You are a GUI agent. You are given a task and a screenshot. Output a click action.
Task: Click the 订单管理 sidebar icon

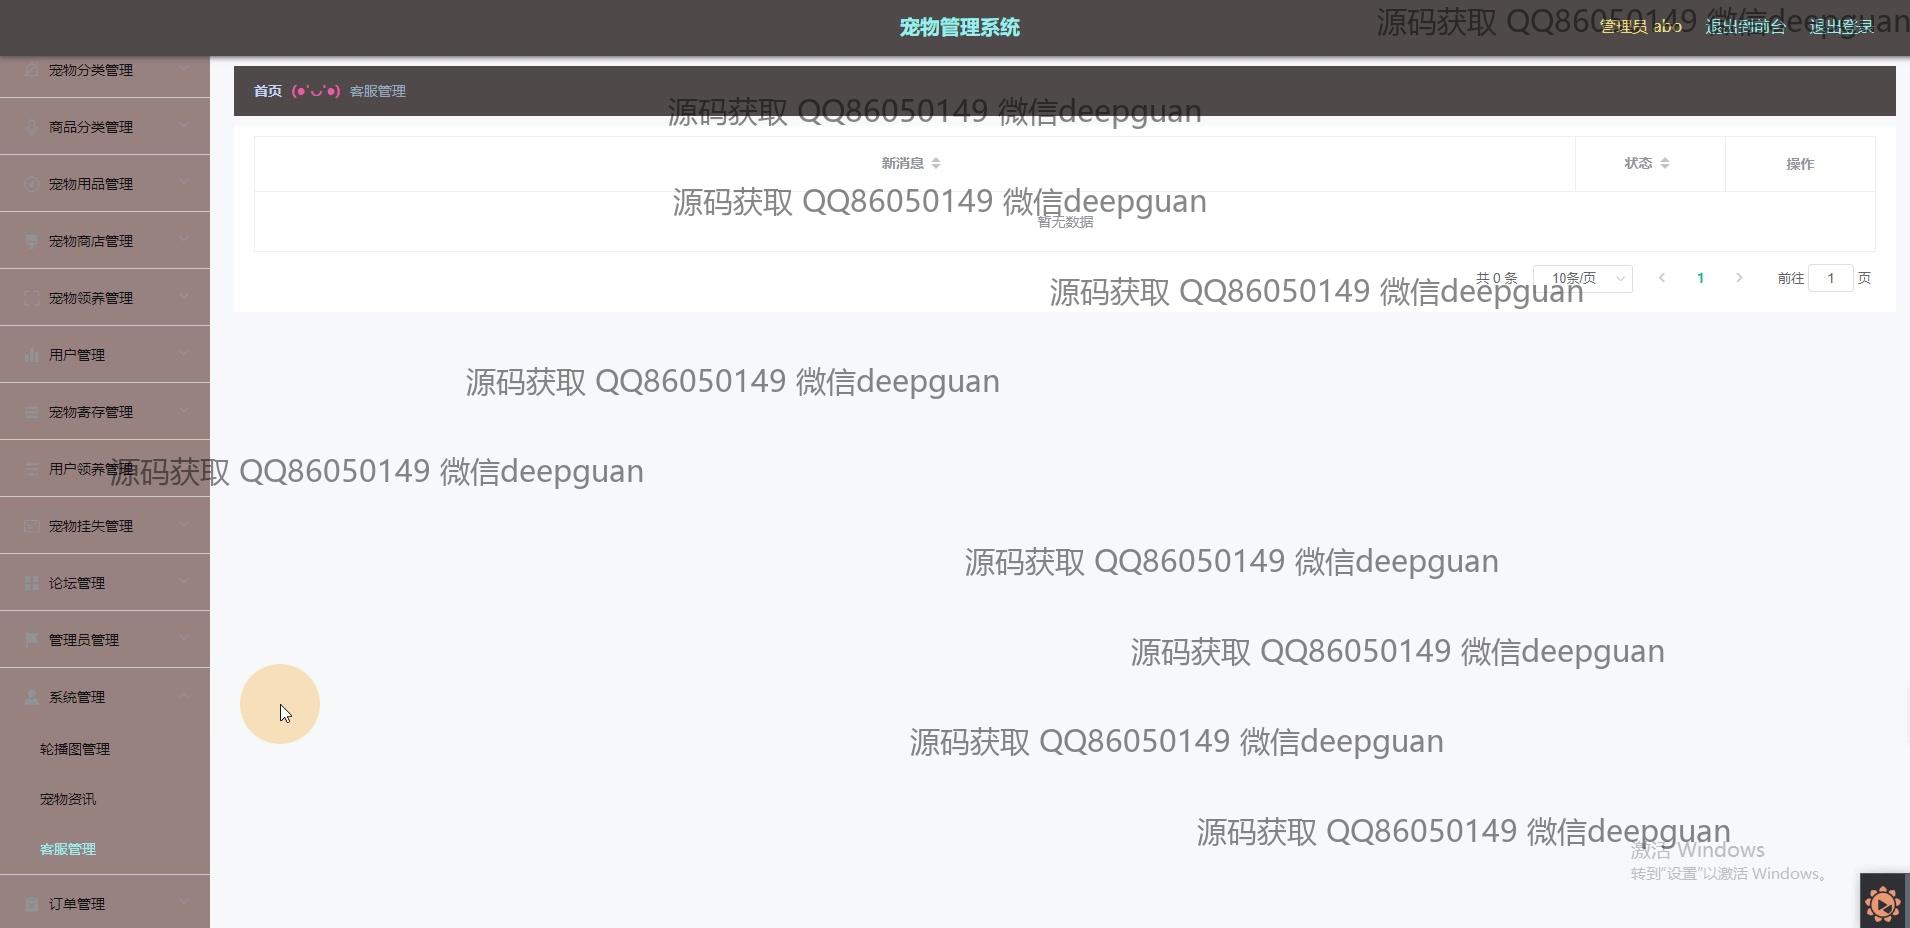[31, 904]
